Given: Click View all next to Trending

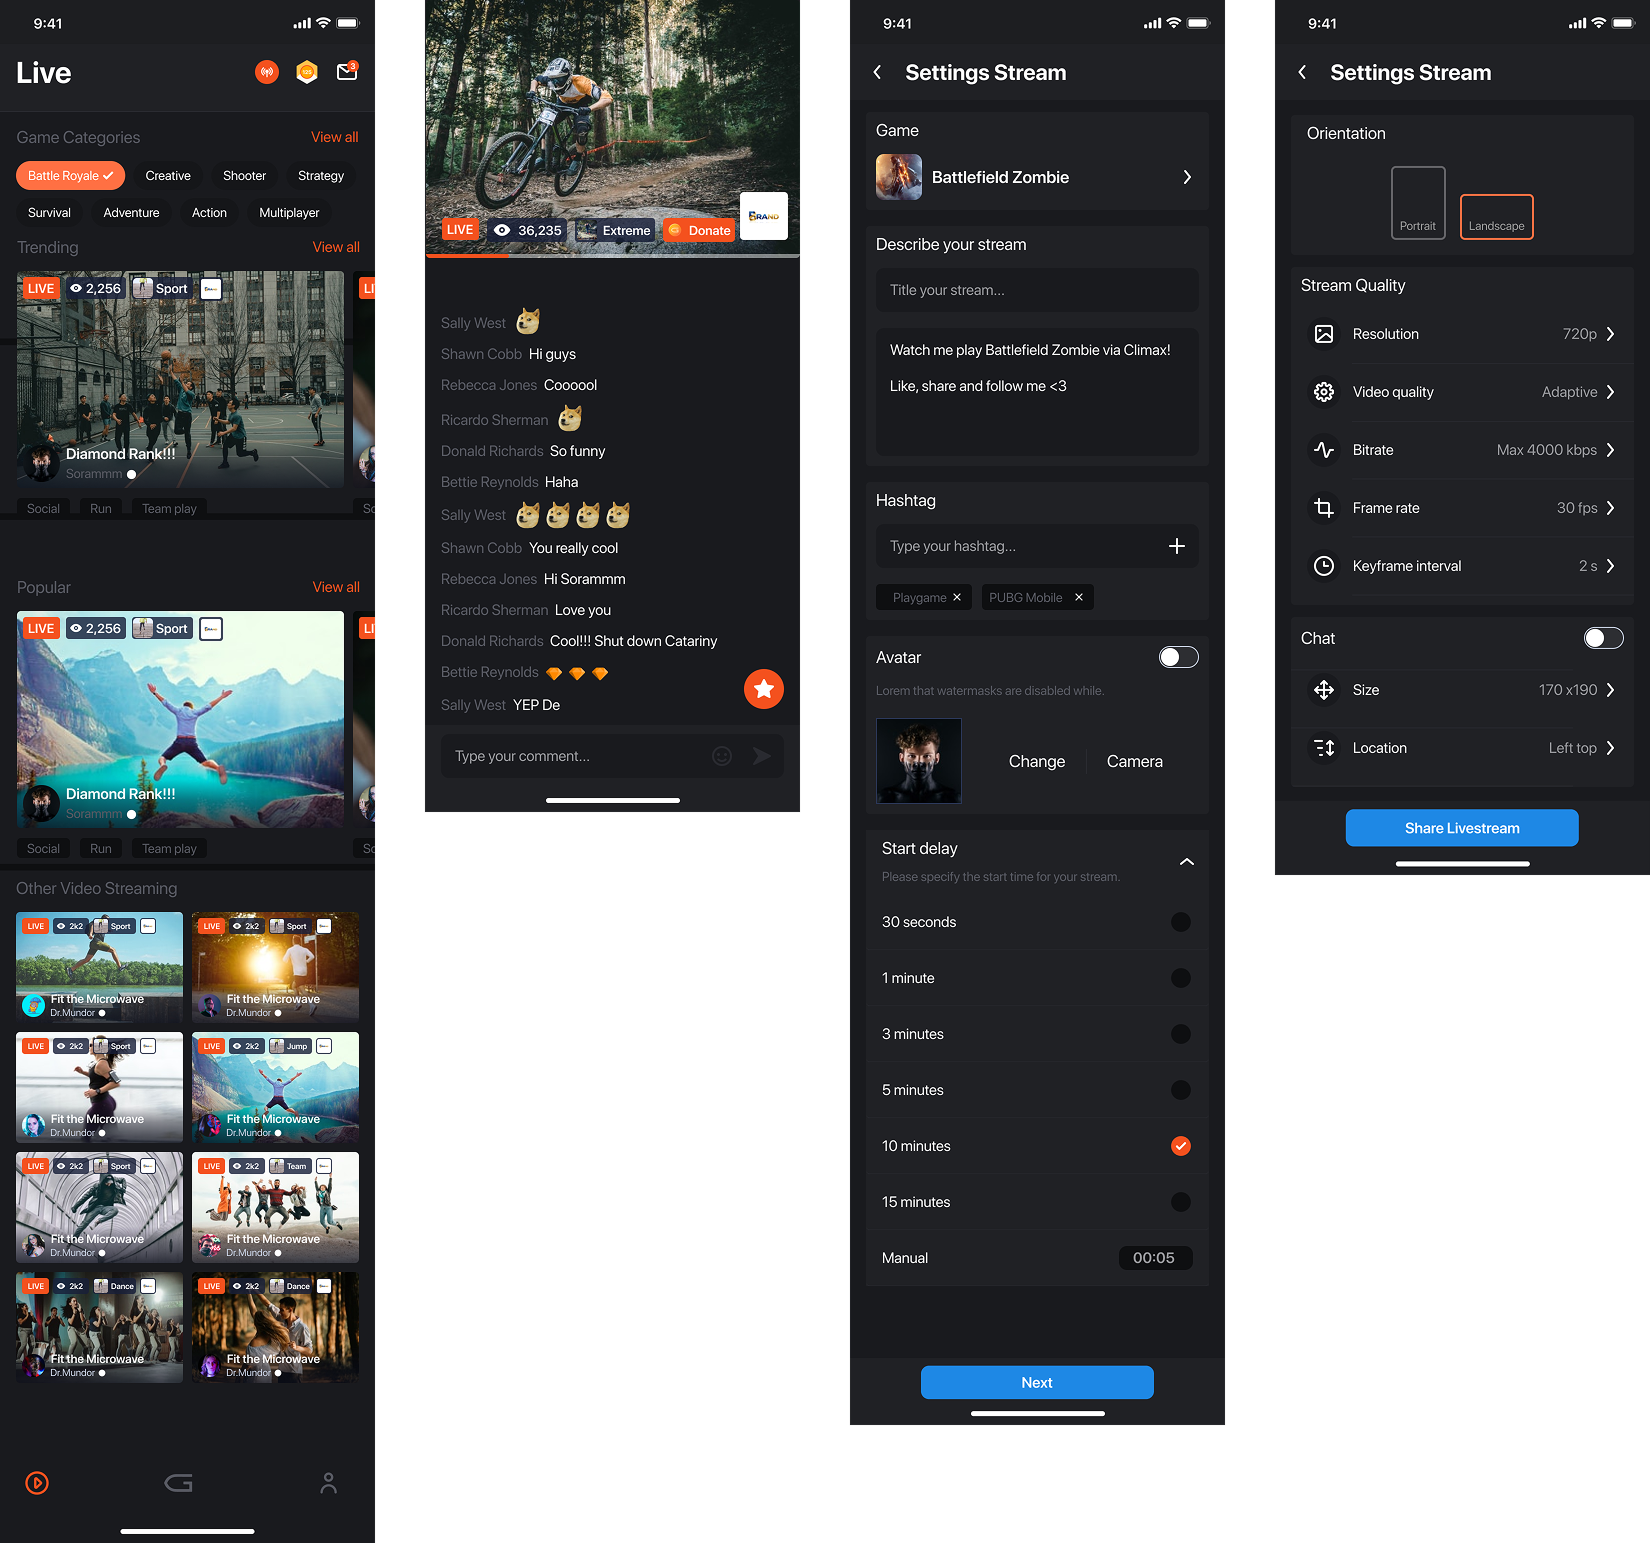Looking at the screenshot, I should (x=336, y=247).
